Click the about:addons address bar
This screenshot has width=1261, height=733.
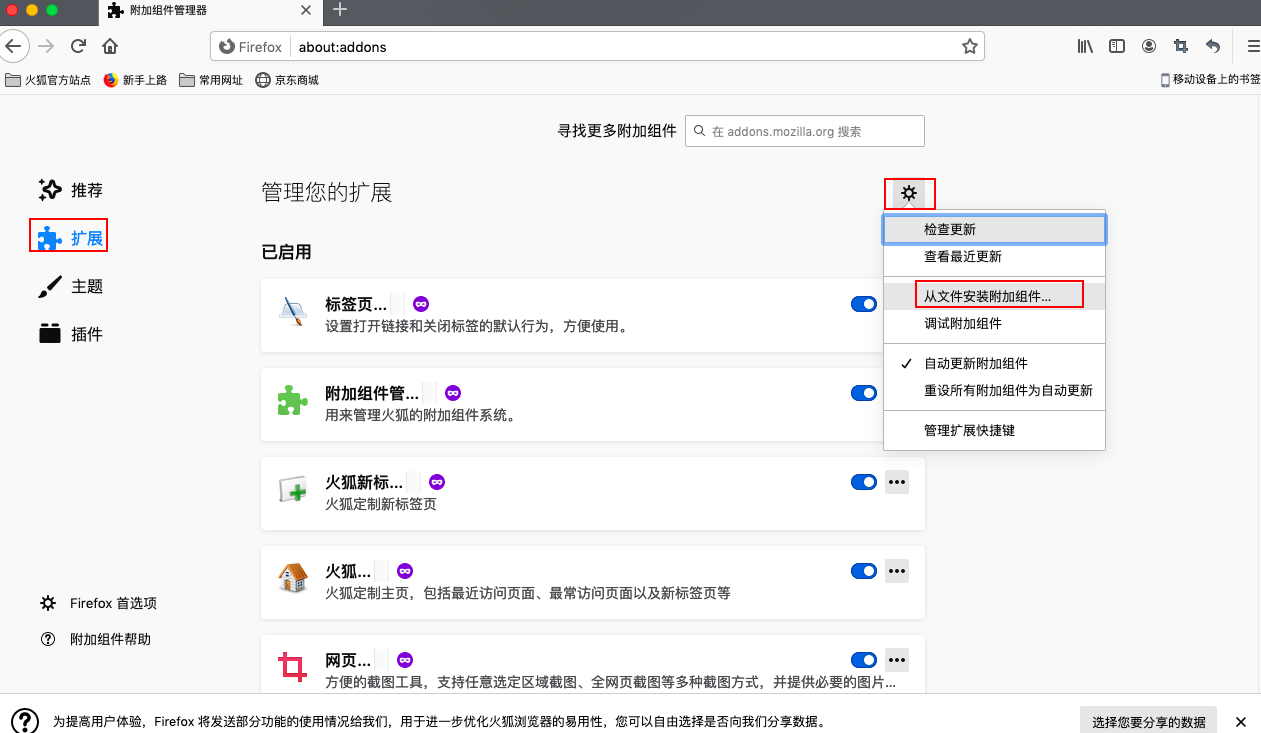click(597, 46)
